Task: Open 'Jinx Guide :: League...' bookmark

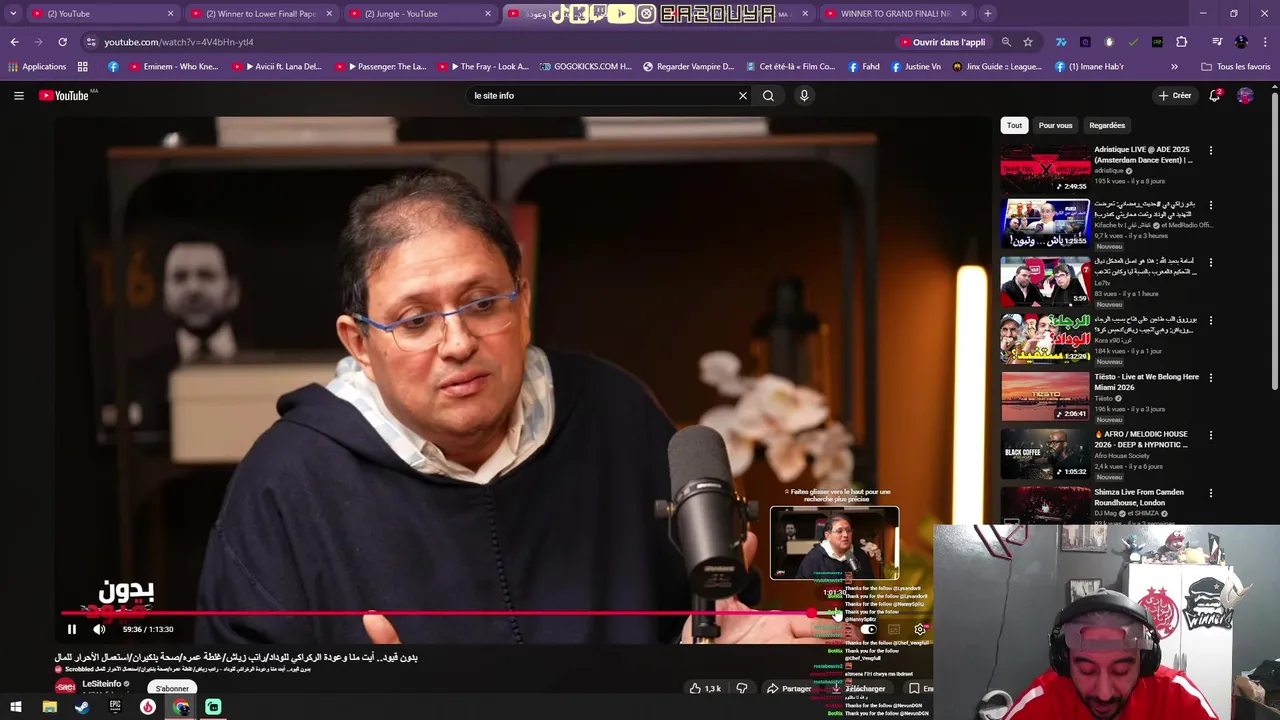Action: coord(997,67)
